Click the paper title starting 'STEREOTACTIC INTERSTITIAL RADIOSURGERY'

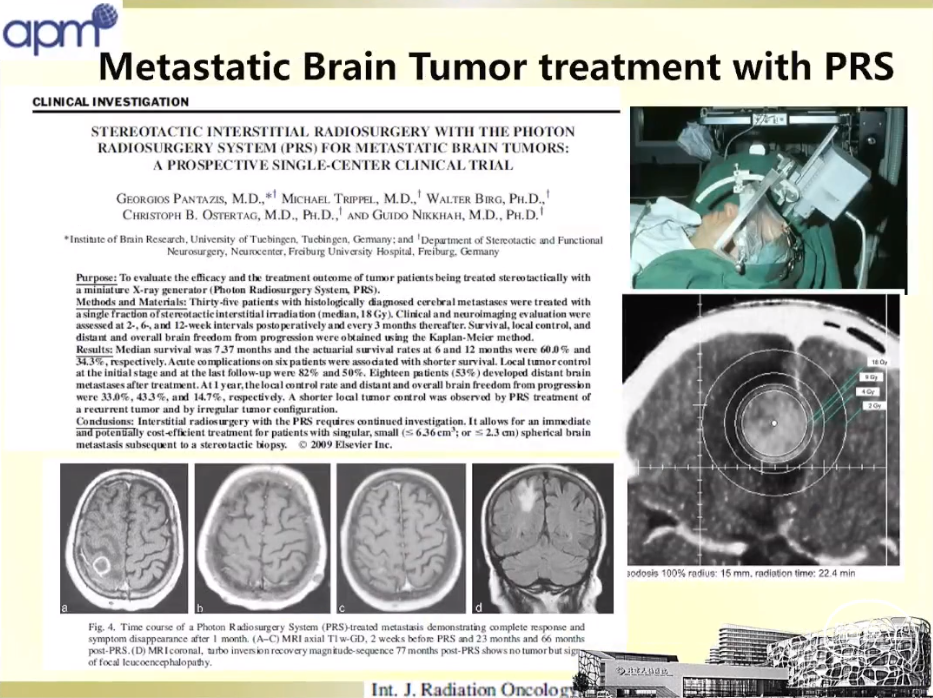point(333,148)
